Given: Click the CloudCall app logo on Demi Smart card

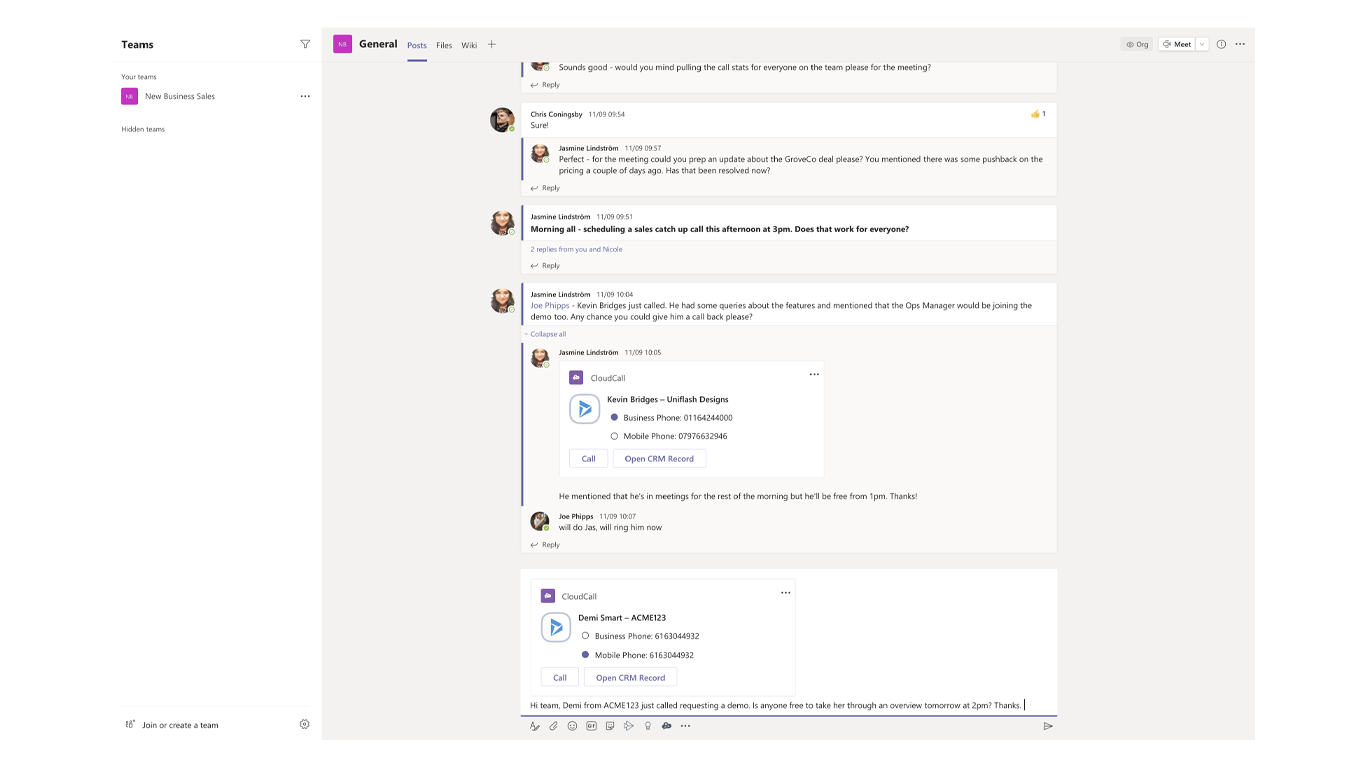Looking at the screenshot, I should click(x=547, y=596).
